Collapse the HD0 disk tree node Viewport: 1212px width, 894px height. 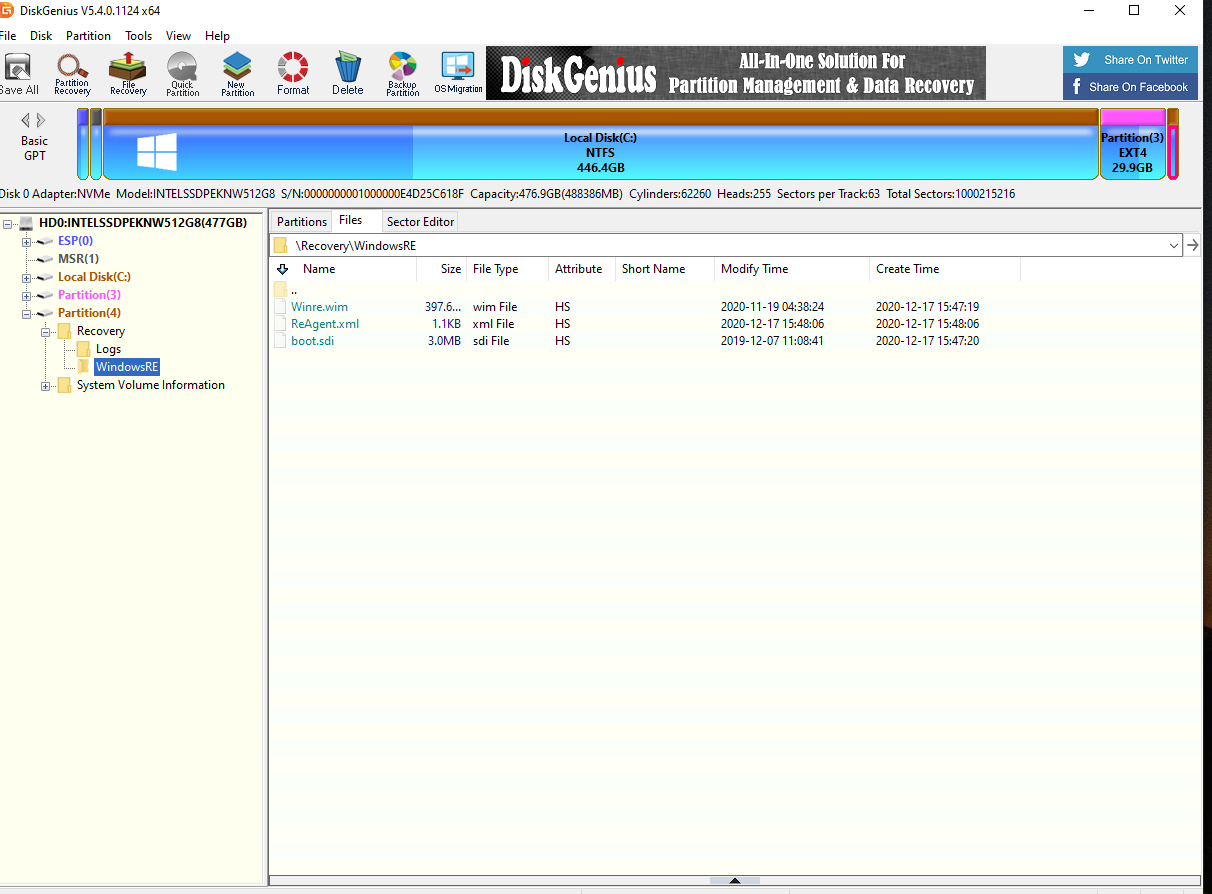pos(8,223)
